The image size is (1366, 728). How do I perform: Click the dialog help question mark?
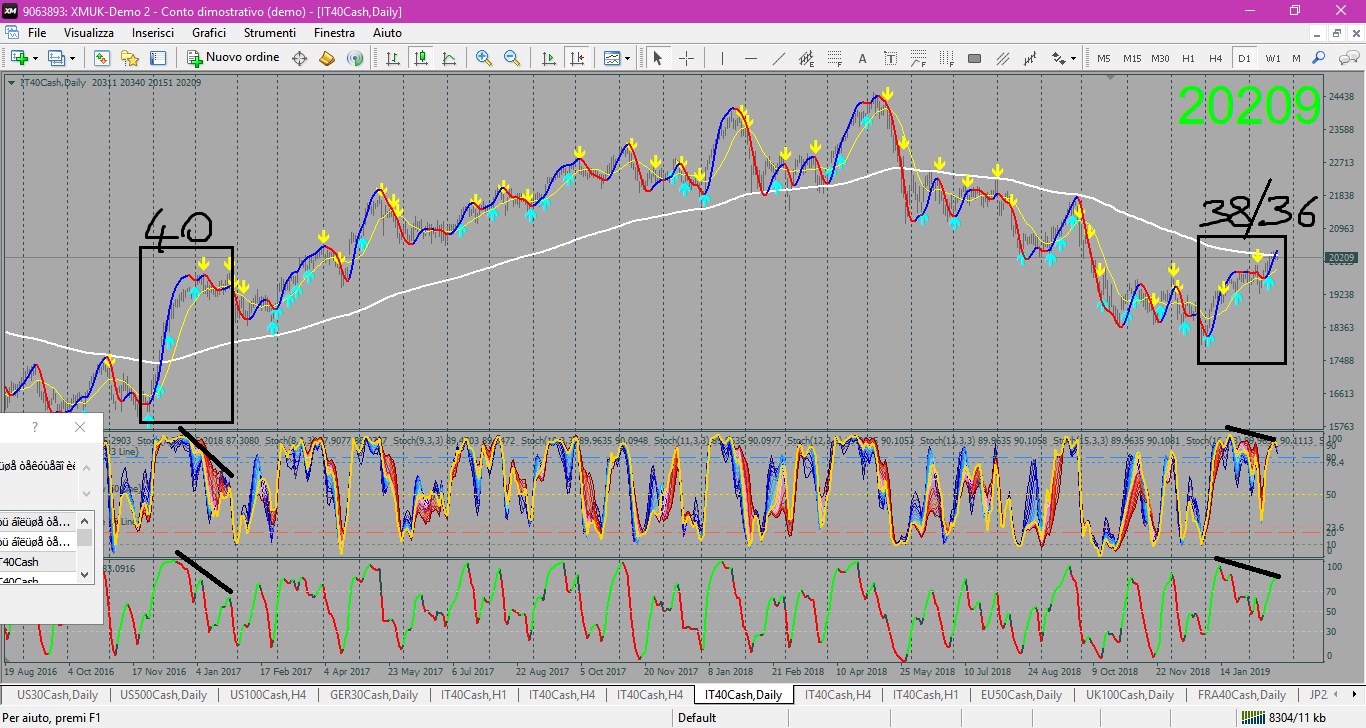click(x=35, y=427)
